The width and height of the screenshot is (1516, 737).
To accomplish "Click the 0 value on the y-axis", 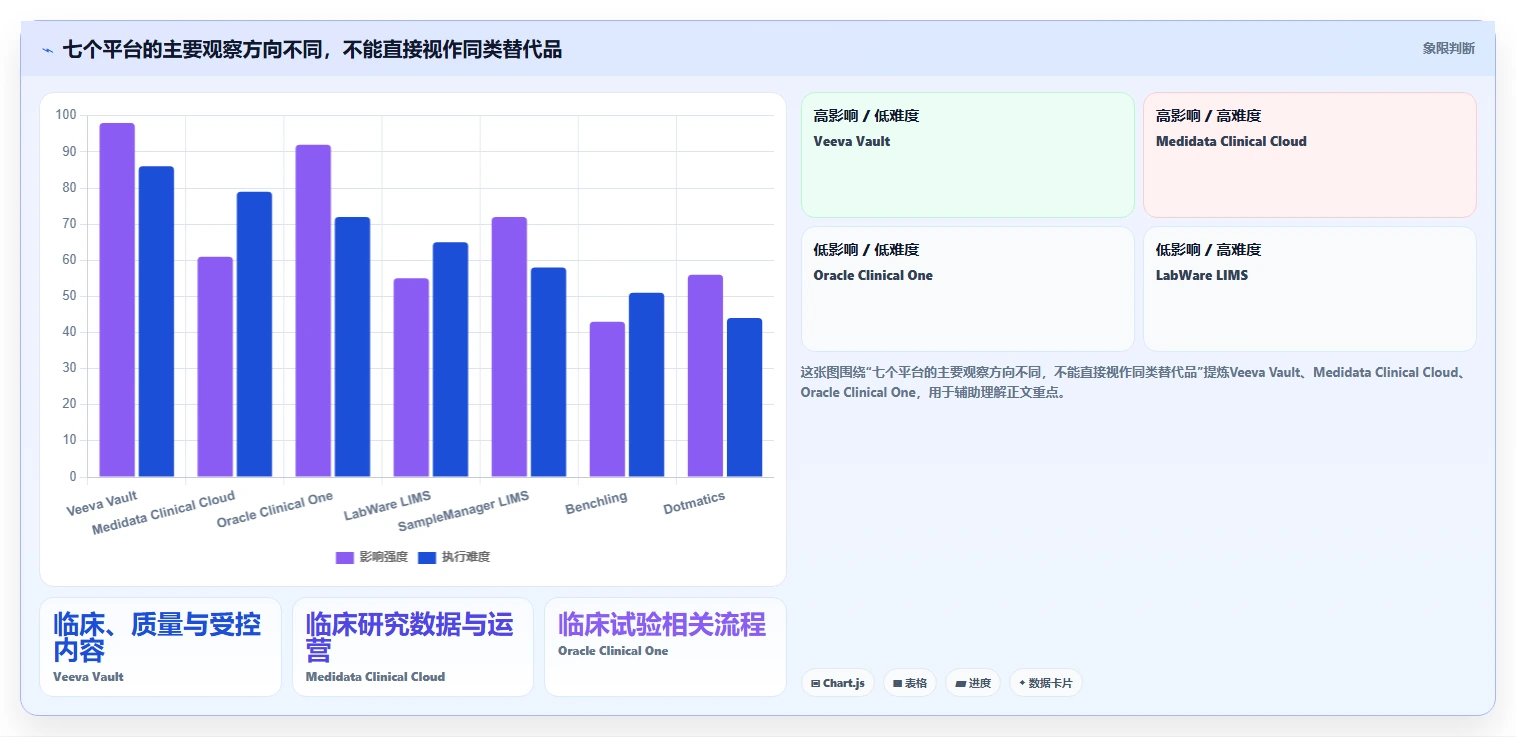I will pyautogui.click(x=73, y=477).
